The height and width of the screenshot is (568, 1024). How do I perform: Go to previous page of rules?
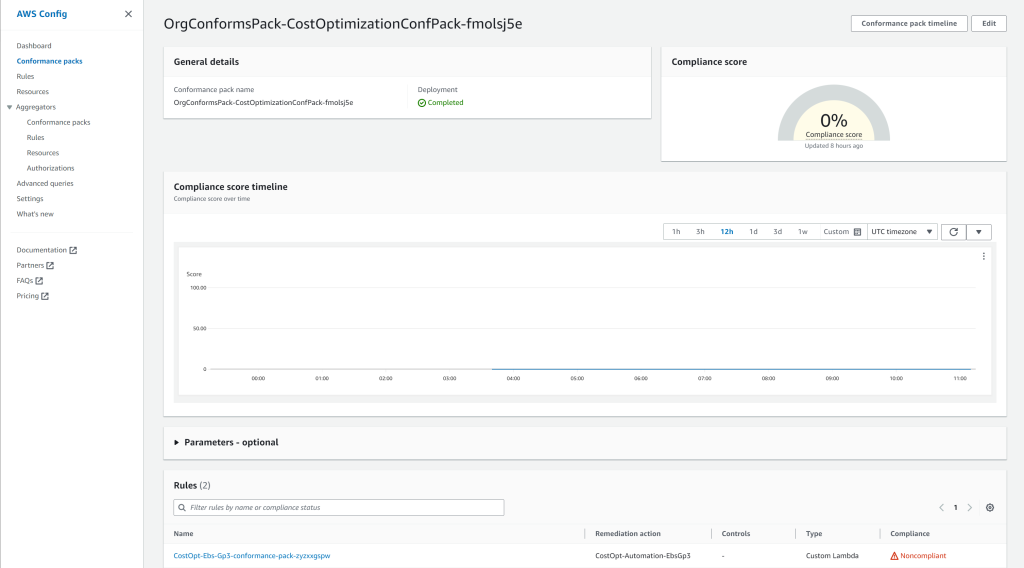[941, 507]
